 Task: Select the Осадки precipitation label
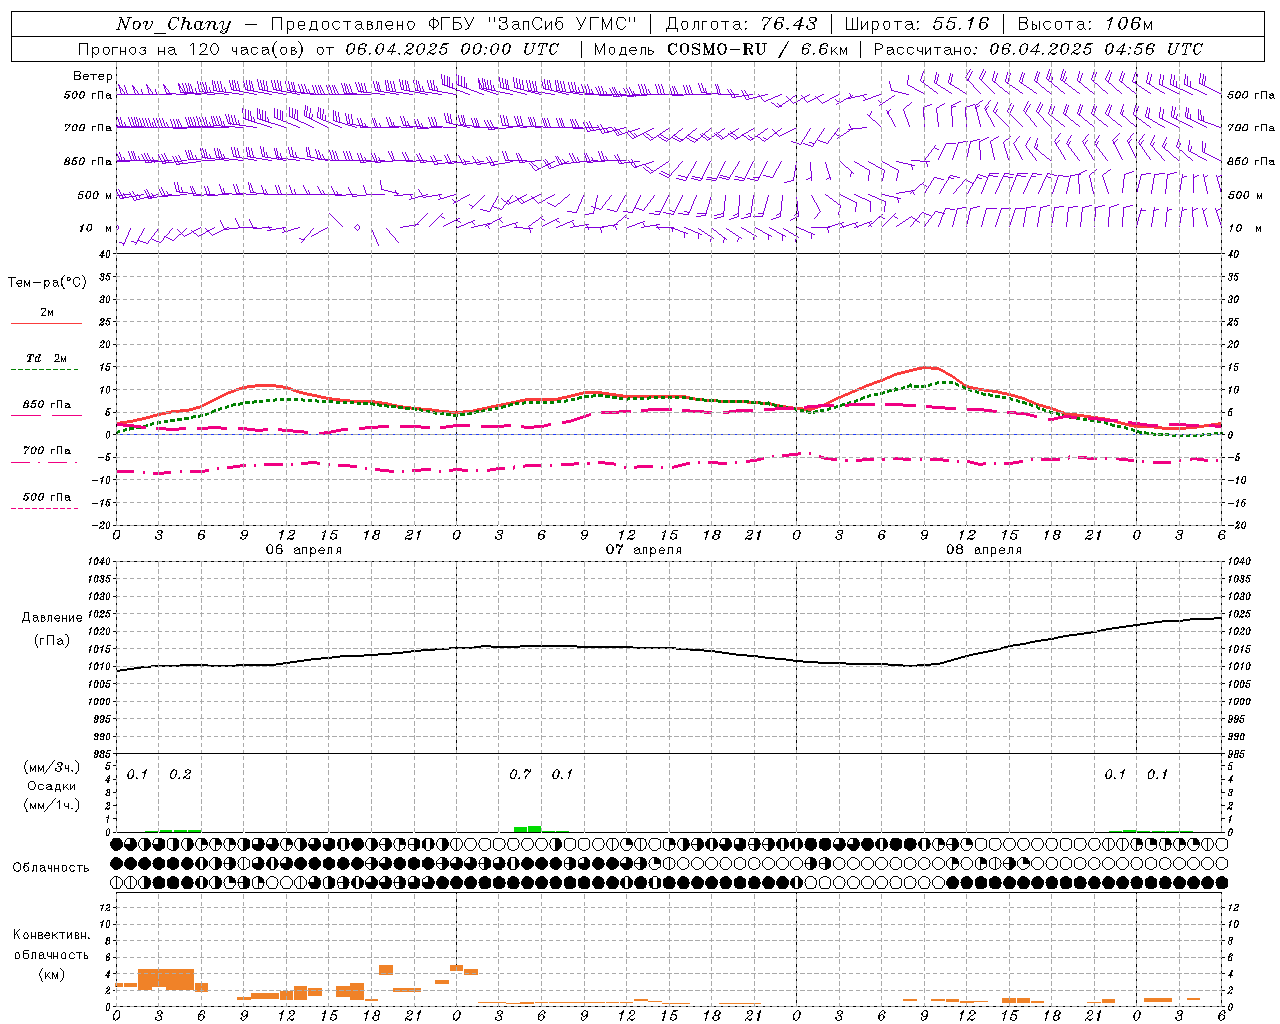[52, 786]
